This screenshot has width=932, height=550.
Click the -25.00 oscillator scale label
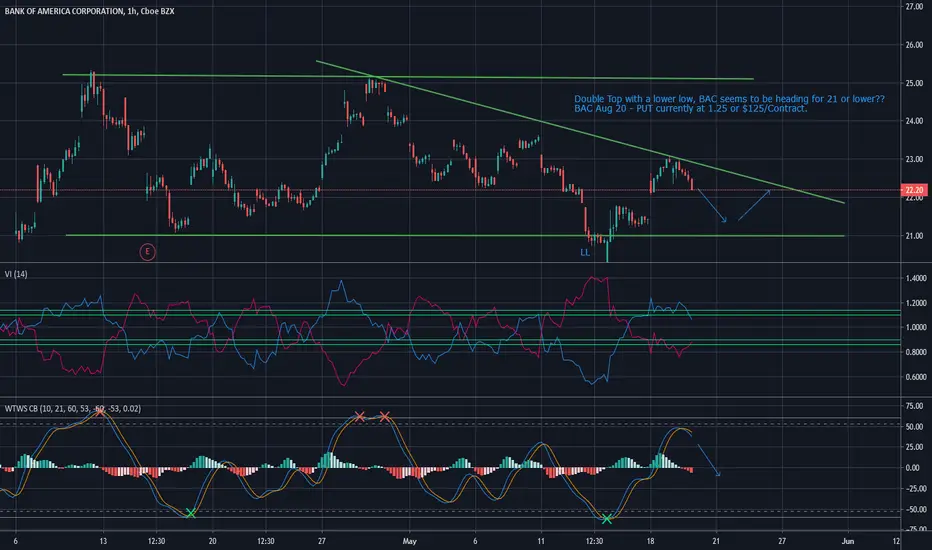(x=914, y=489)
